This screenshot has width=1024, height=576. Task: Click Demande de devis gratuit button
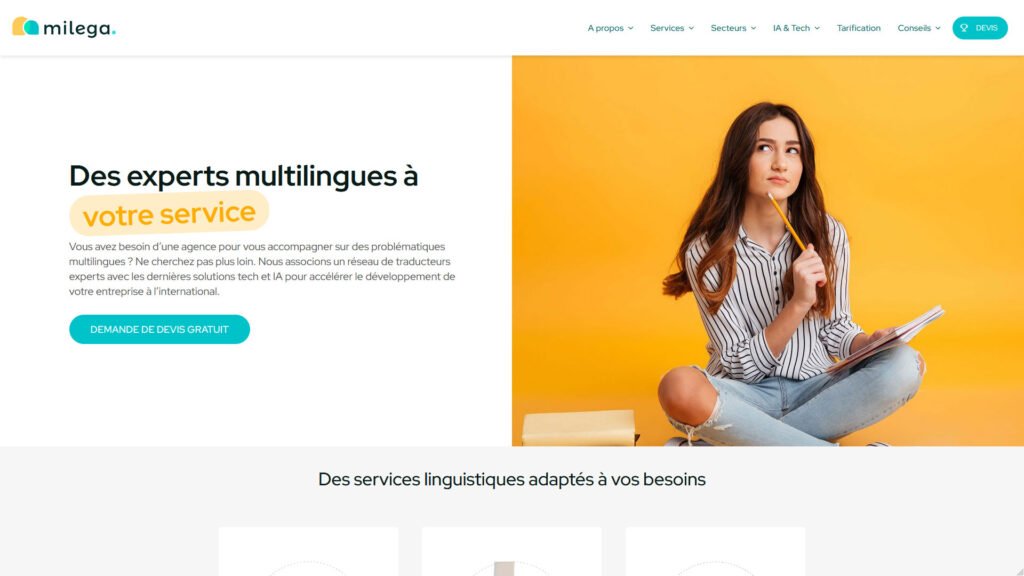(x=159, y=329)
